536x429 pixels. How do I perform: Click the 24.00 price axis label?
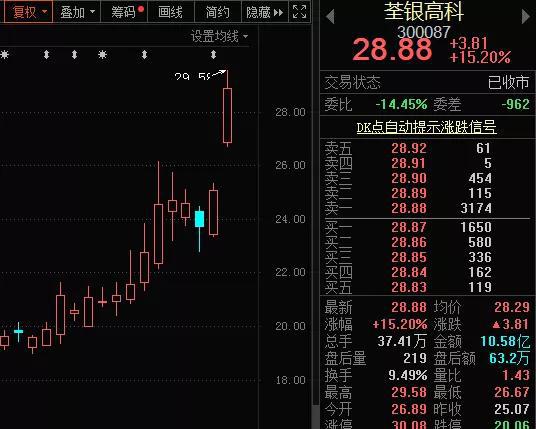pos(290,219)
